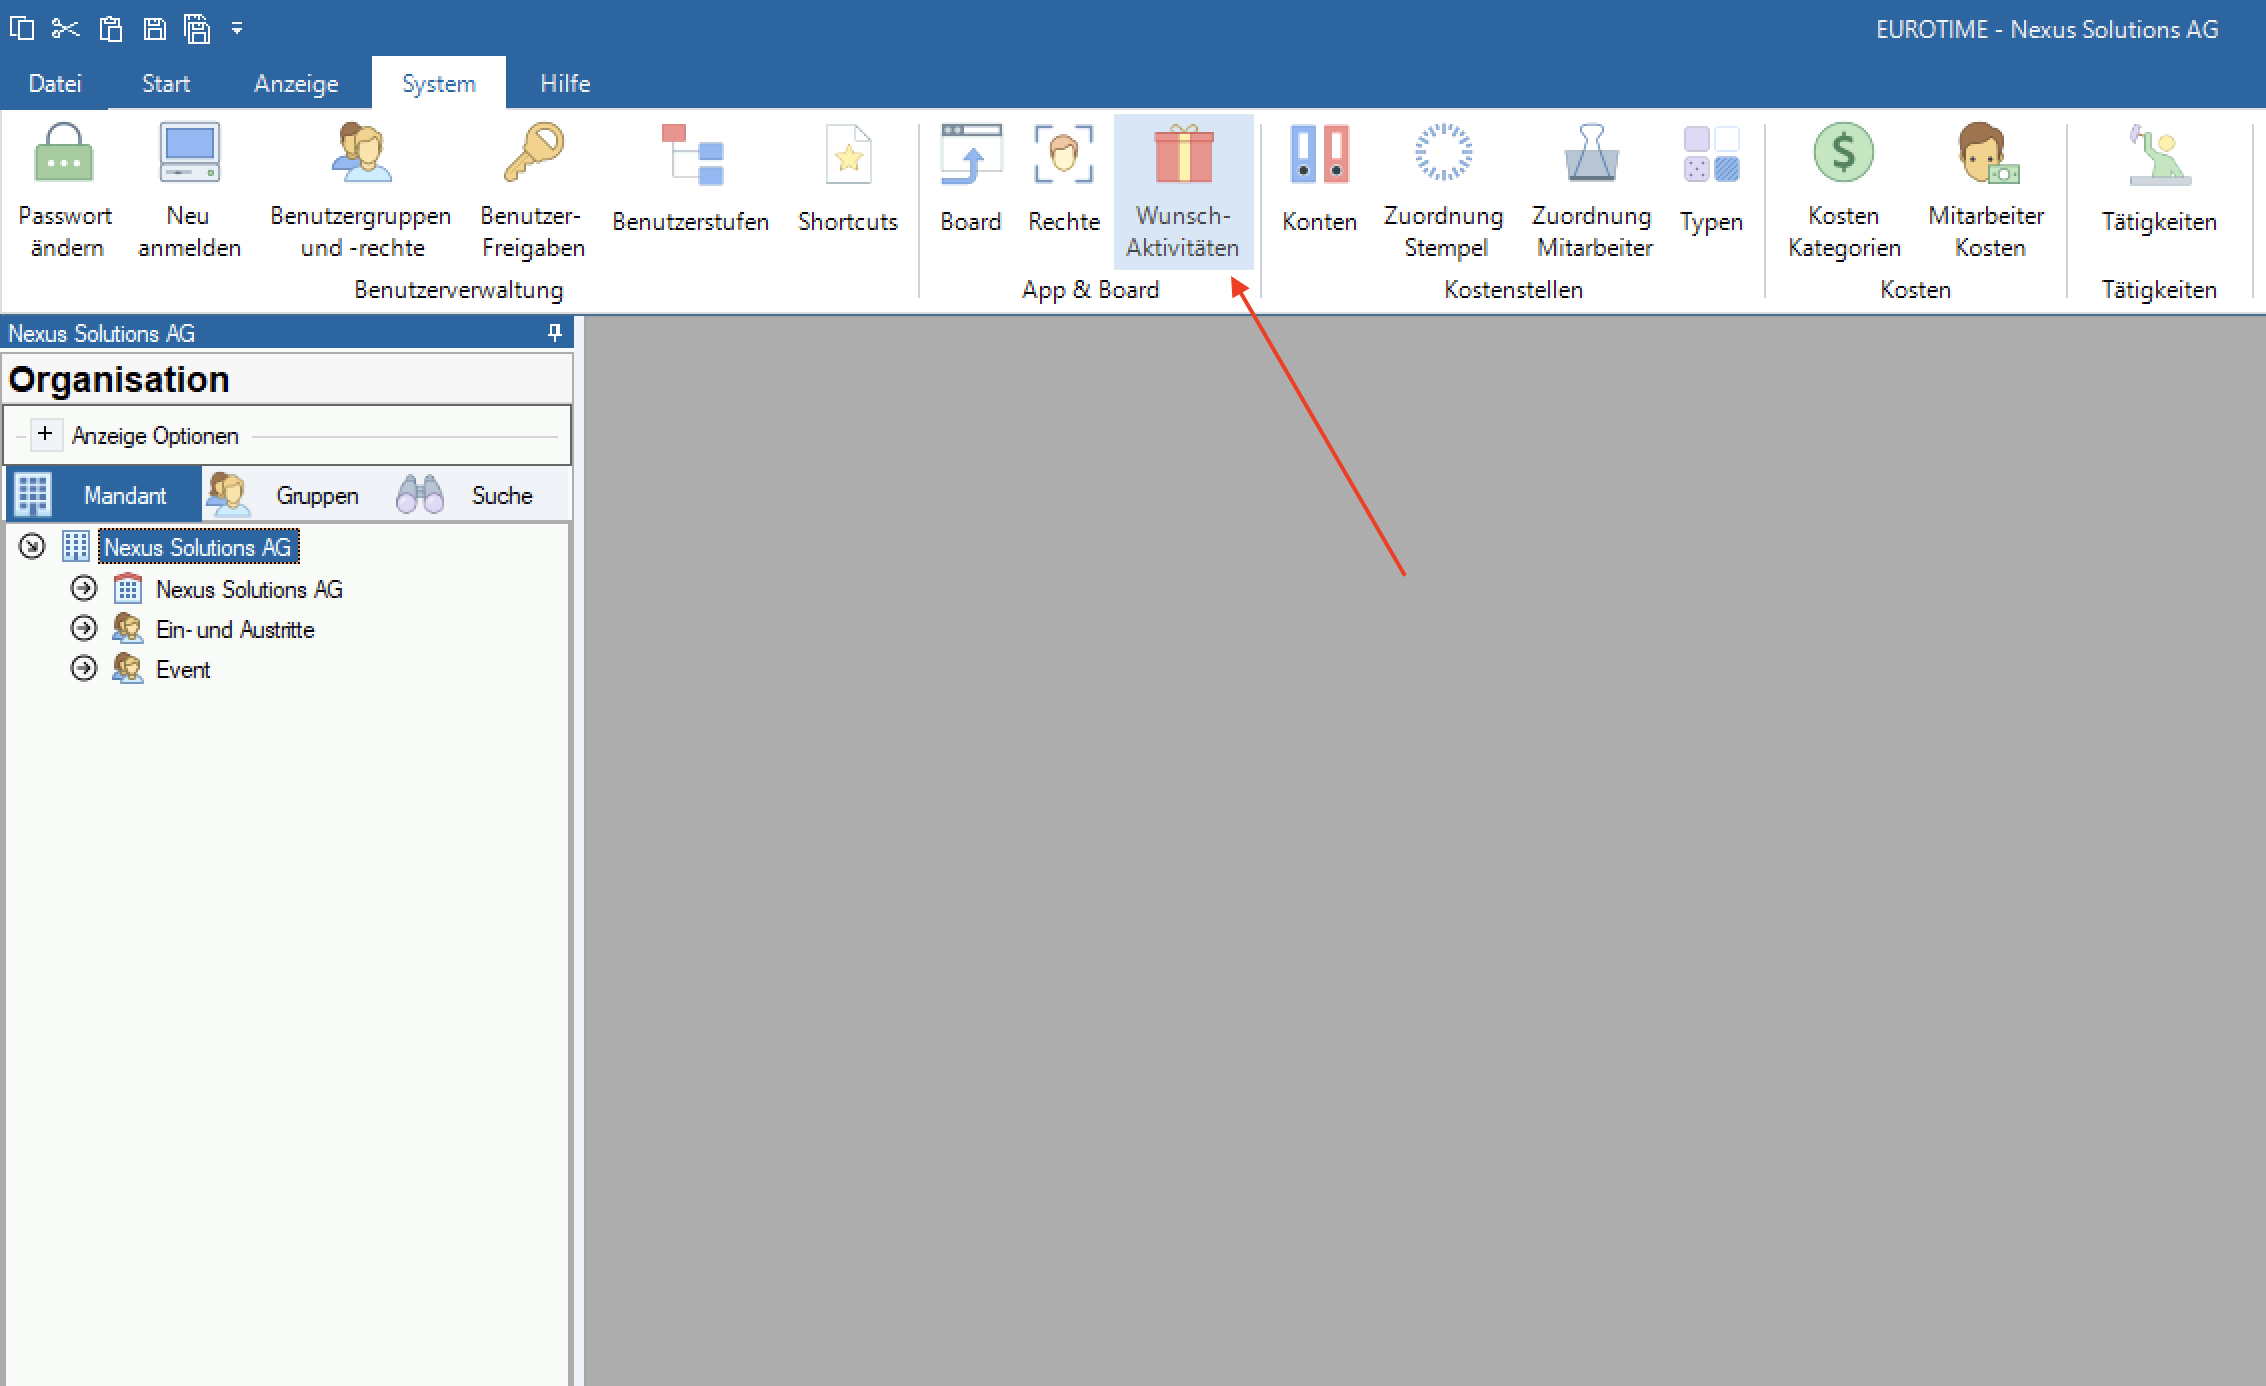The width and height of the screenshot is (2266, 1386).
Task: Open the Hilfe ribbon tab
Action: click(x=565, y=84)
